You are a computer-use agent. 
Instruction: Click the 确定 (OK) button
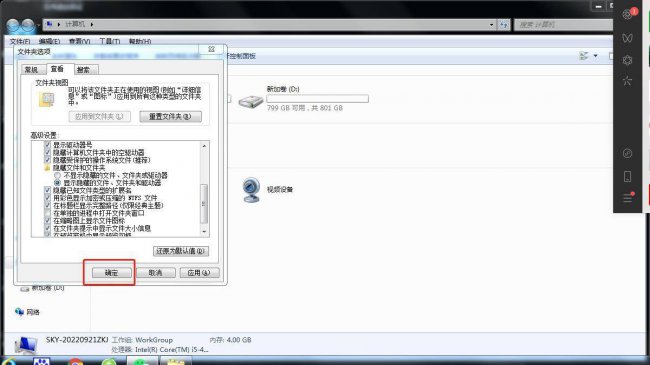coord(112,273)
